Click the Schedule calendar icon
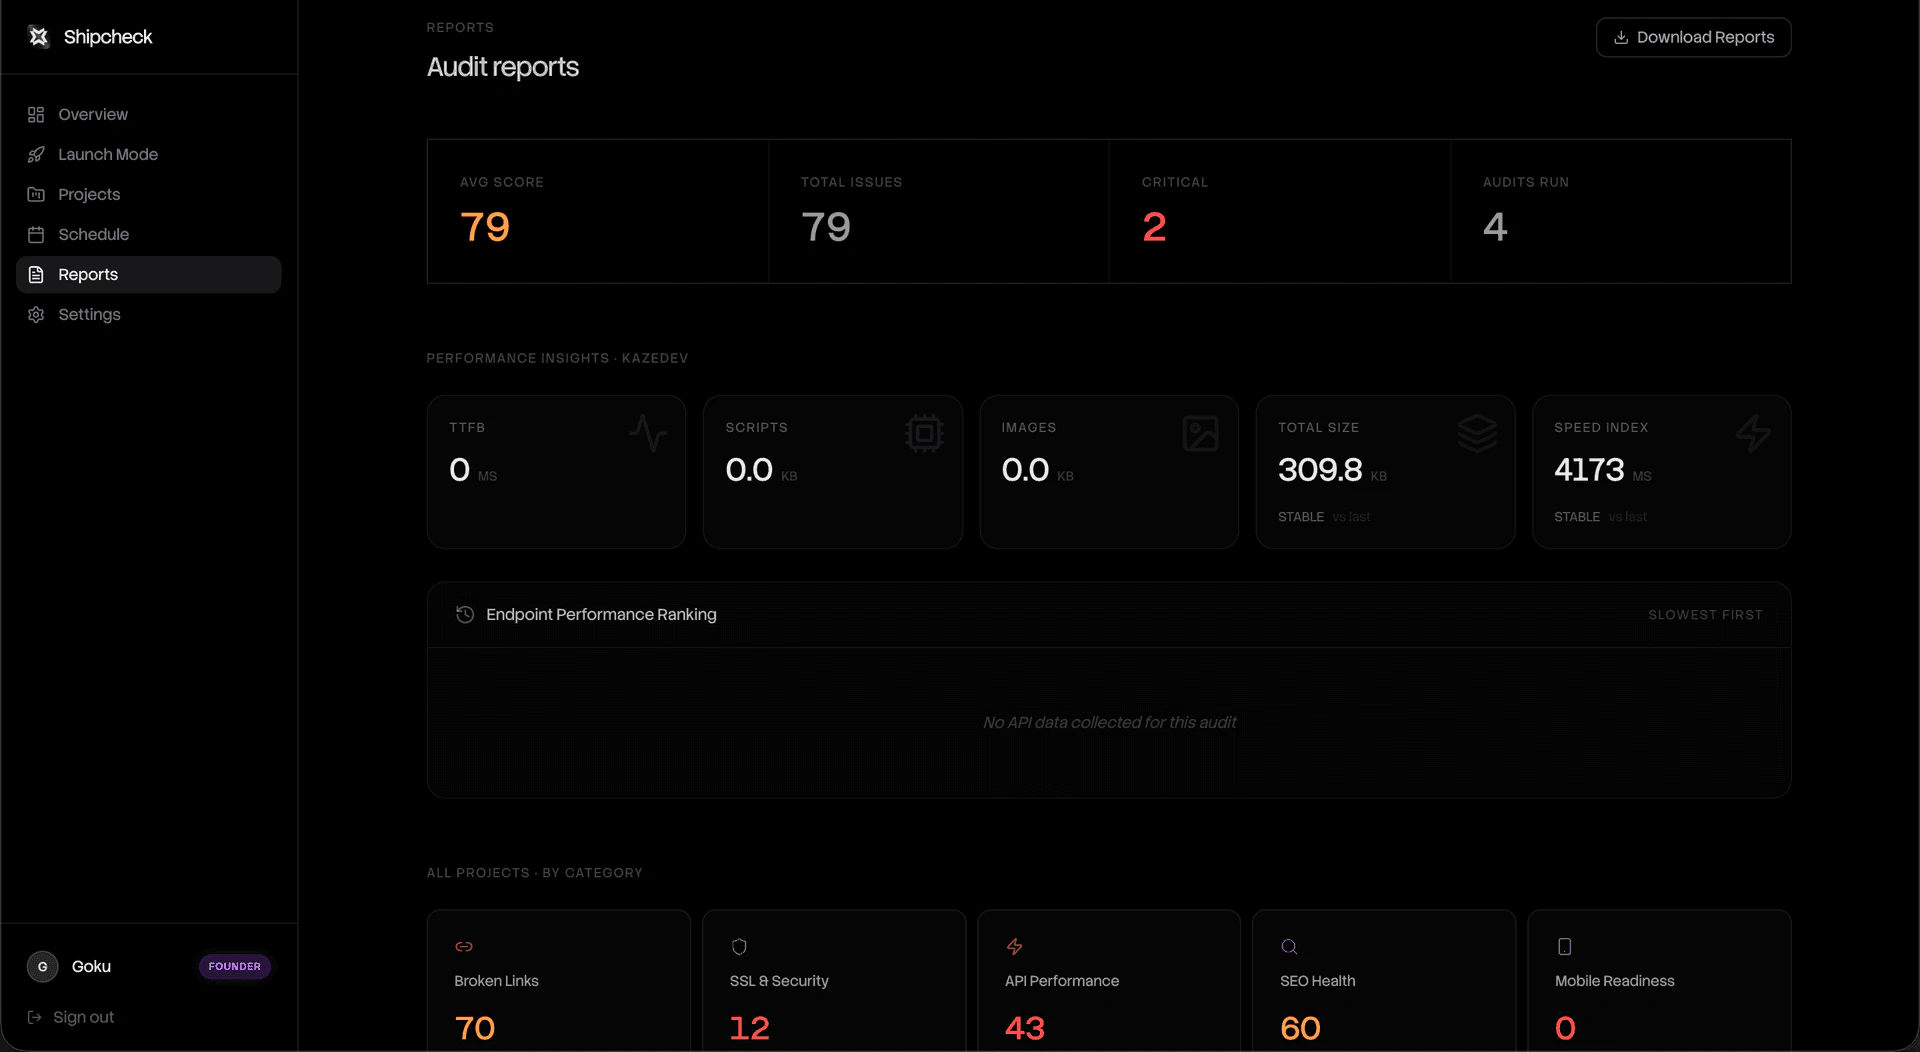The height and width of the screenshot is (1052, 1920). [x=36, y=234]
